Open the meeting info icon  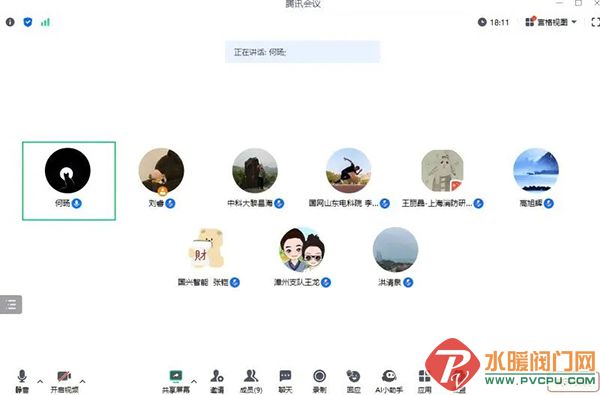pyautogui.click(x=10, y=22)
